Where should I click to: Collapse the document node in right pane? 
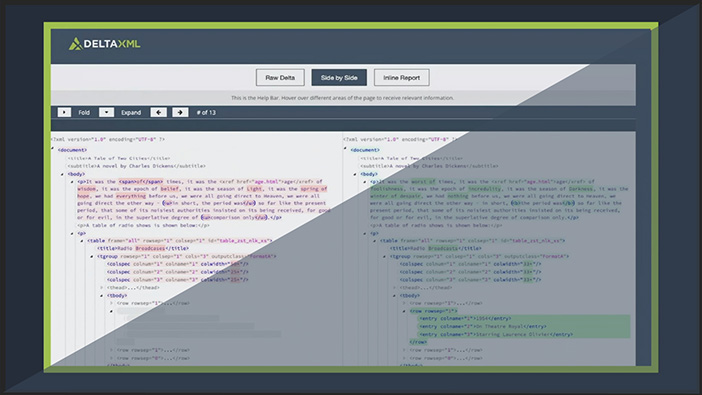tap(345, 149)
